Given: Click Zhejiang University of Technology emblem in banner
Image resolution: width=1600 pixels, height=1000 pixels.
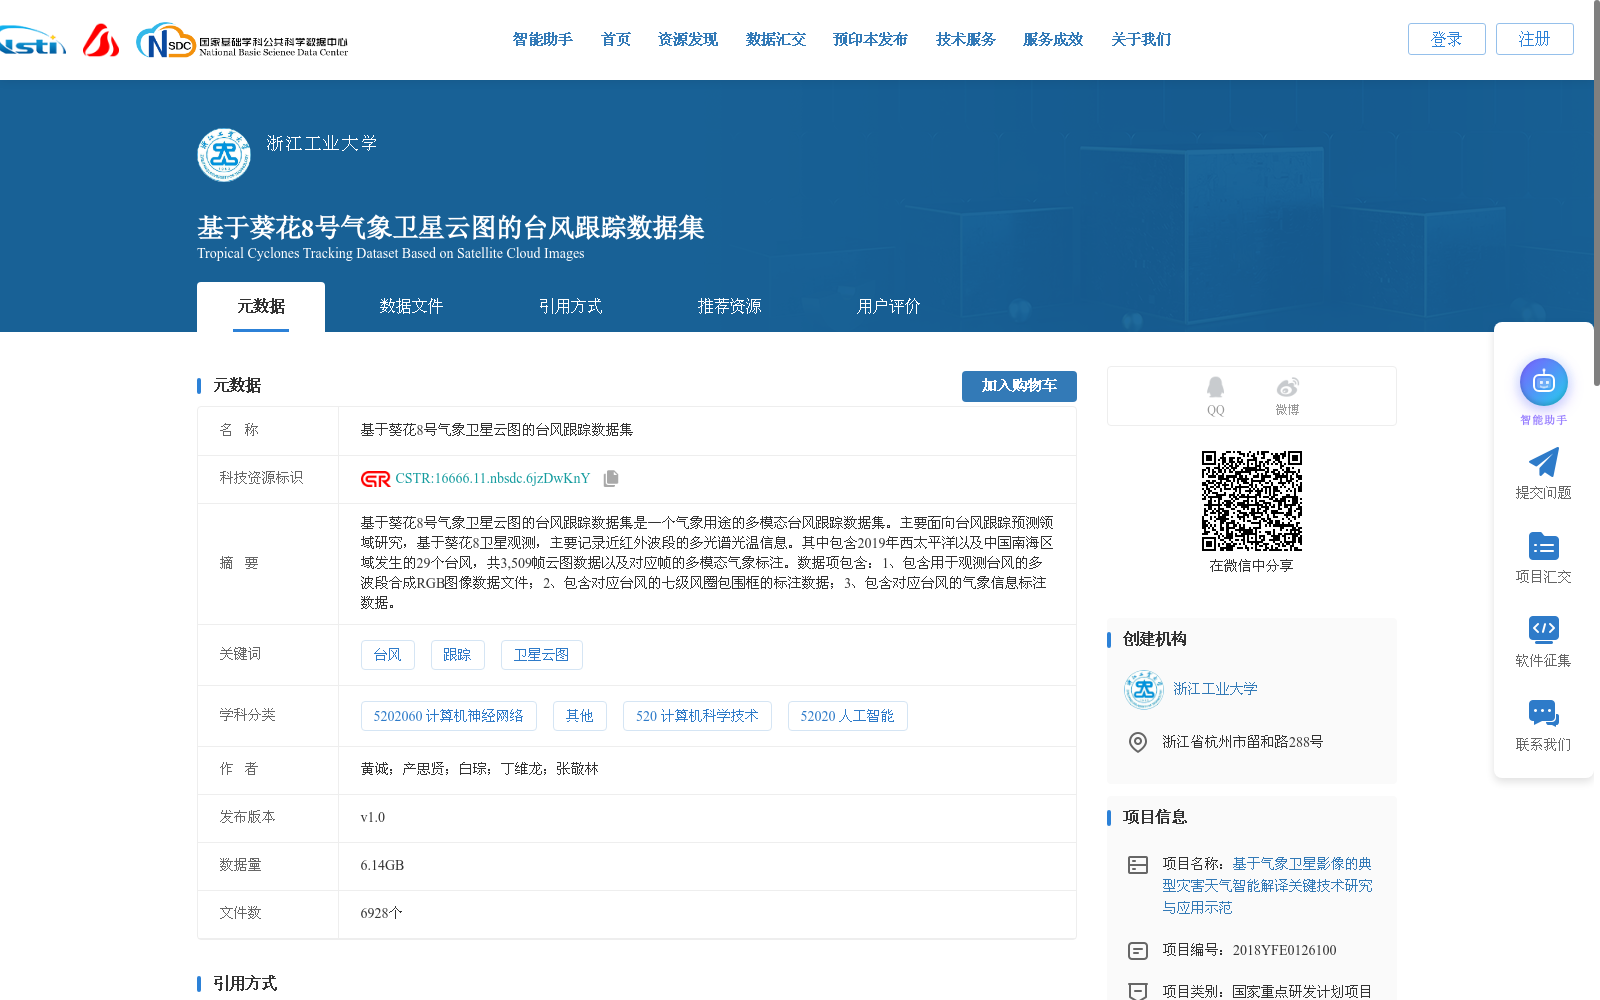Looking at the screenshot, I should 224,155.
